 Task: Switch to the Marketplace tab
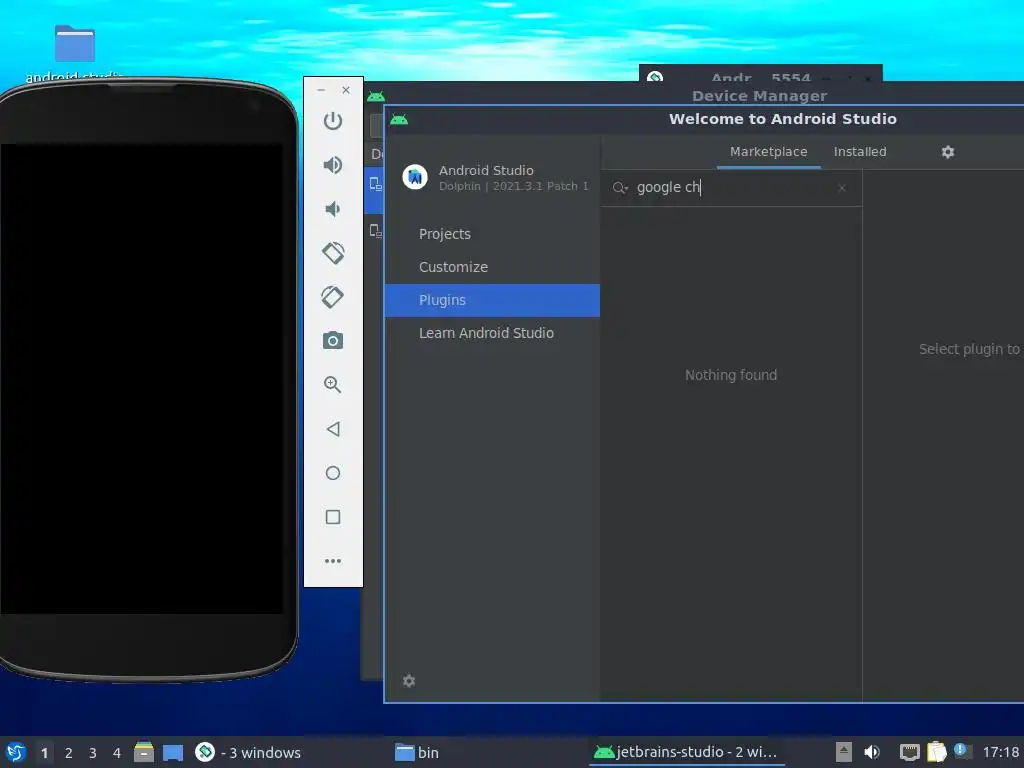click(769, 152)
